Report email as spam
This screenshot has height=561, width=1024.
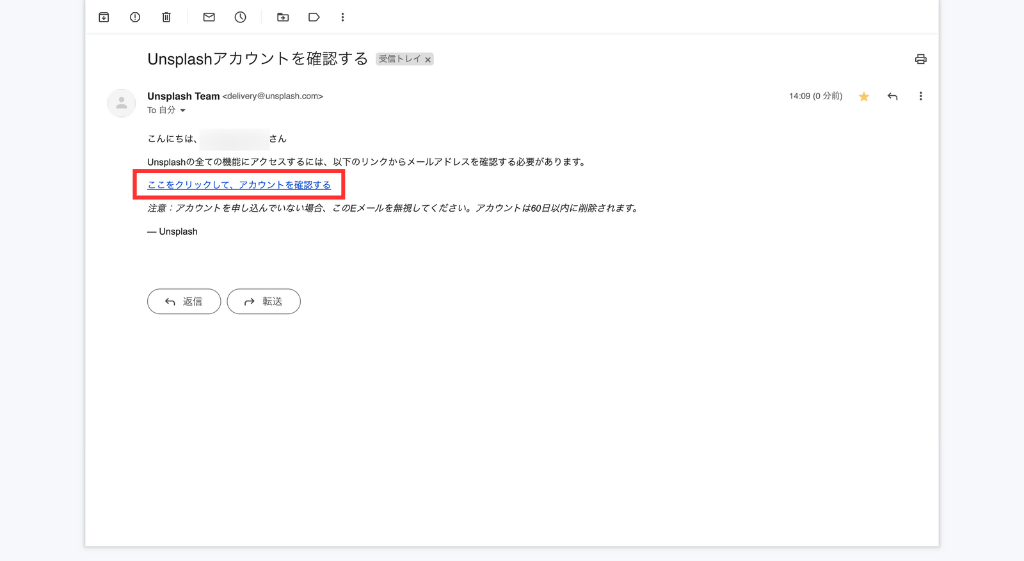[135, 17]
